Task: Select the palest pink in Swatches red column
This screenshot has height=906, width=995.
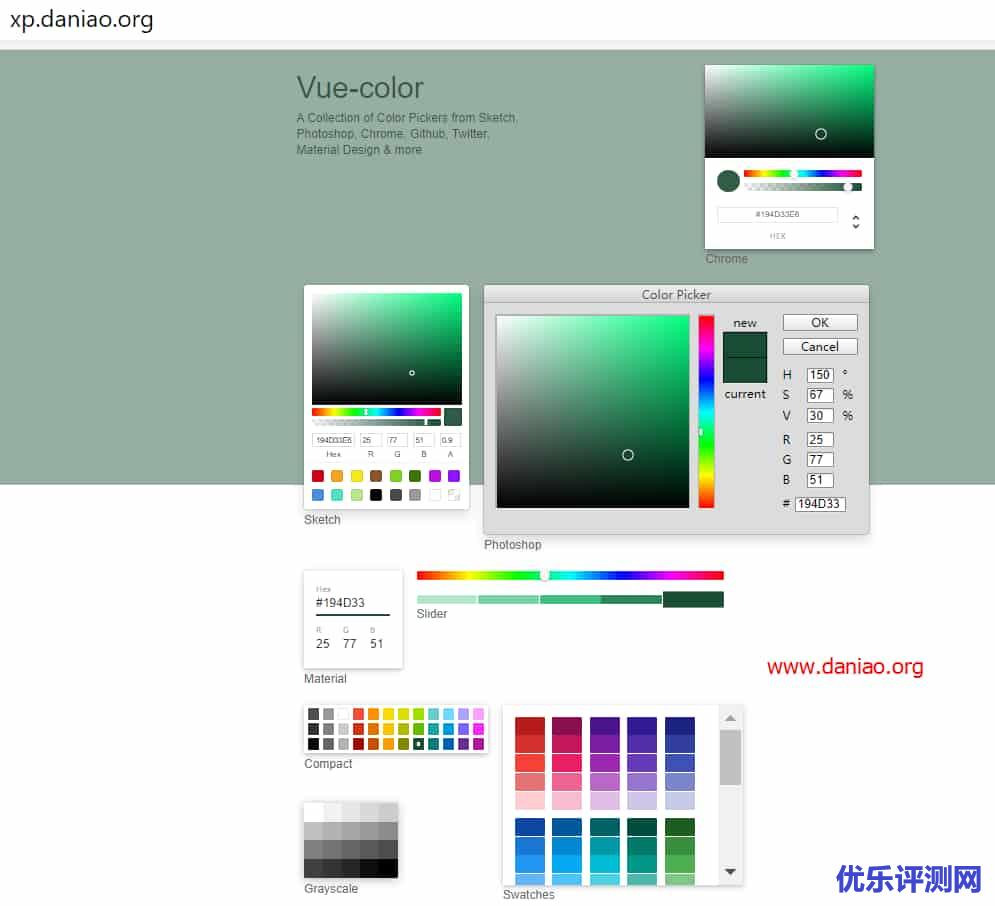Action: coord(530,799)
